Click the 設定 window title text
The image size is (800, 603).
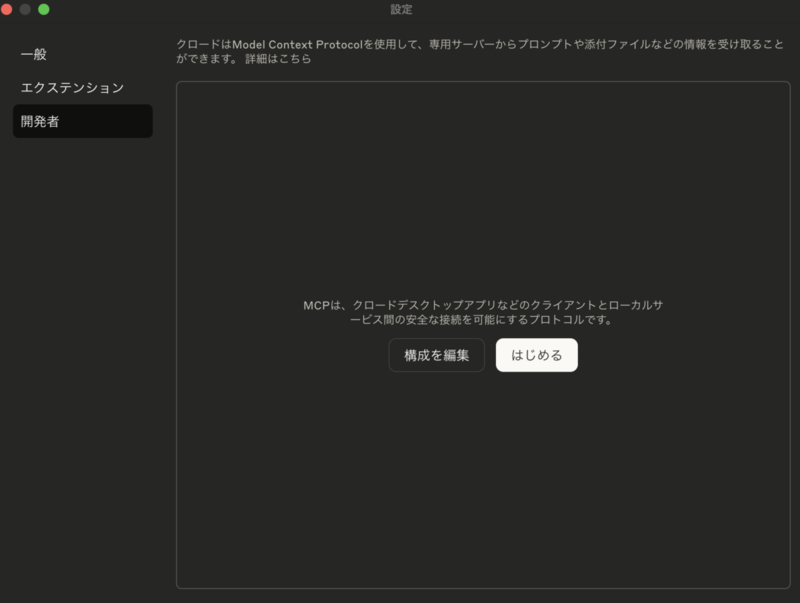(x=401, y=9)
